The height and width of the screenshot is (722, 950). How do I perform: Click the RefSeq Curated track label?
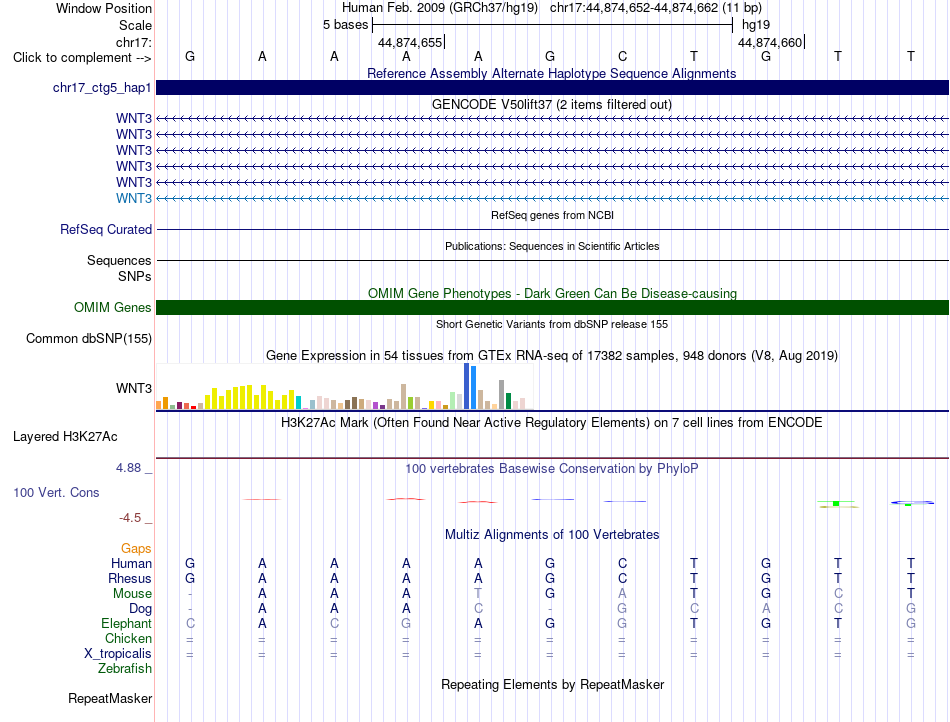106,230
